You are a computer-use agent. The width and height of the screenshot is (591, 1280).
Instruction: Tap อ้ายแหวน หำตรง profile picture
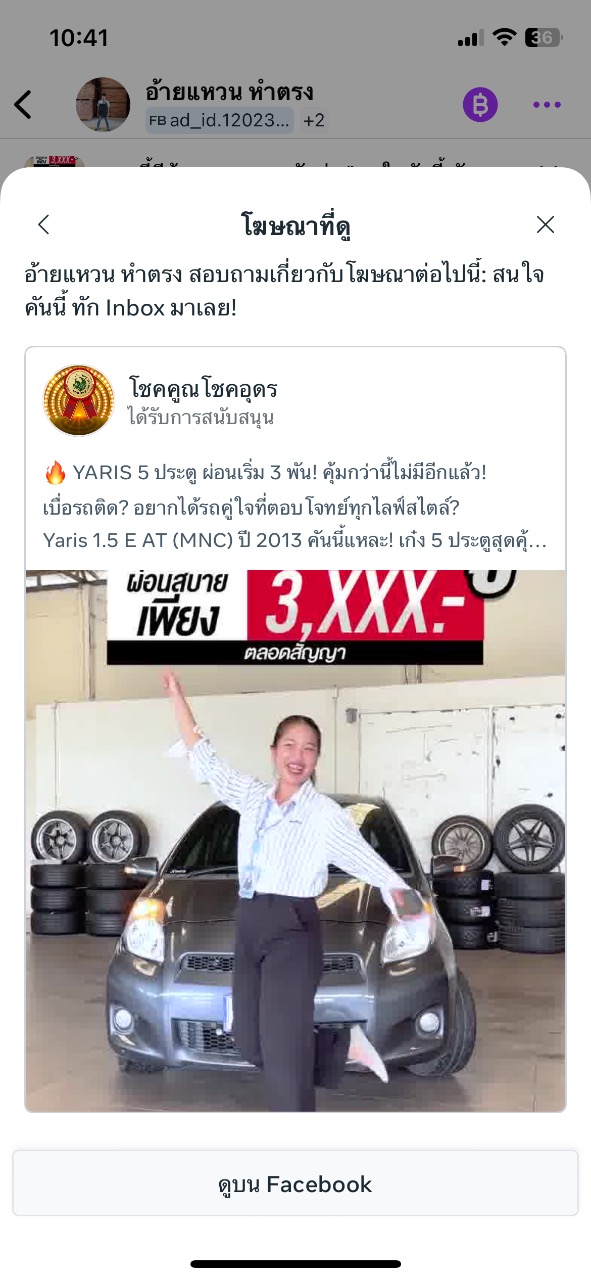[x=103, y=104]
